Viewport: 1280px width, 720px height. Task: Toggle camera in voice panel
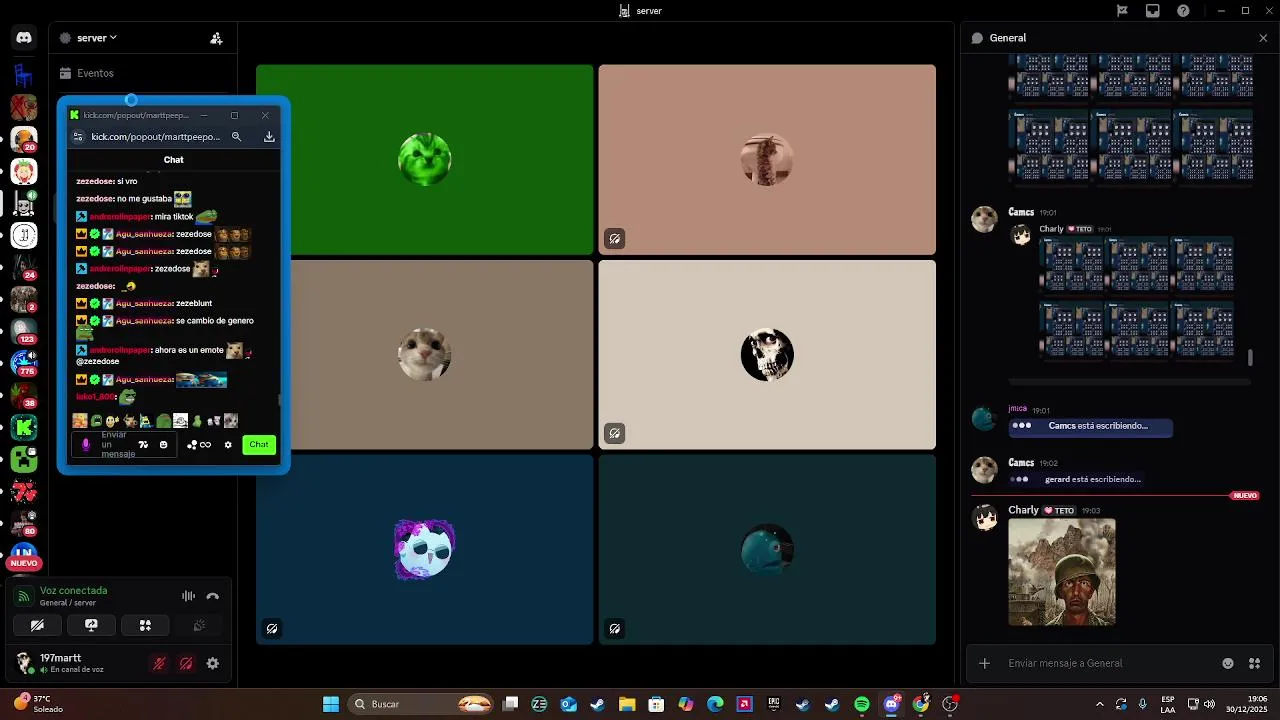pos(37,625)
